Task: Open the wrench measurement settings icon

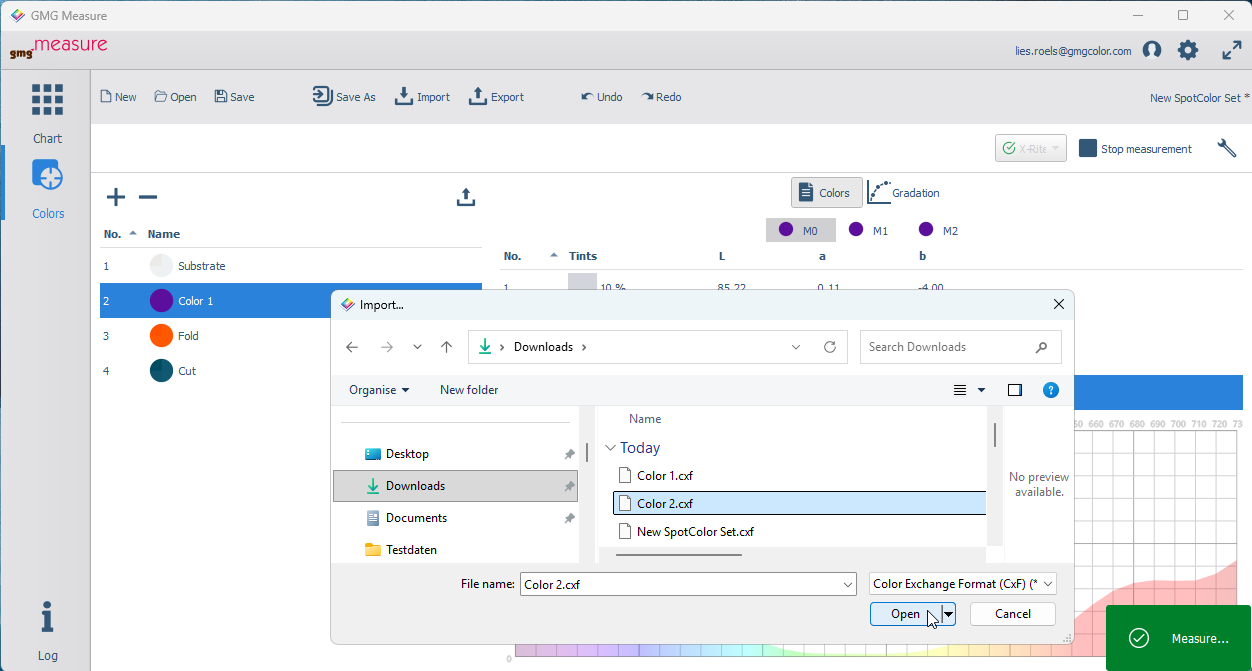Action: coord(1227,148)
